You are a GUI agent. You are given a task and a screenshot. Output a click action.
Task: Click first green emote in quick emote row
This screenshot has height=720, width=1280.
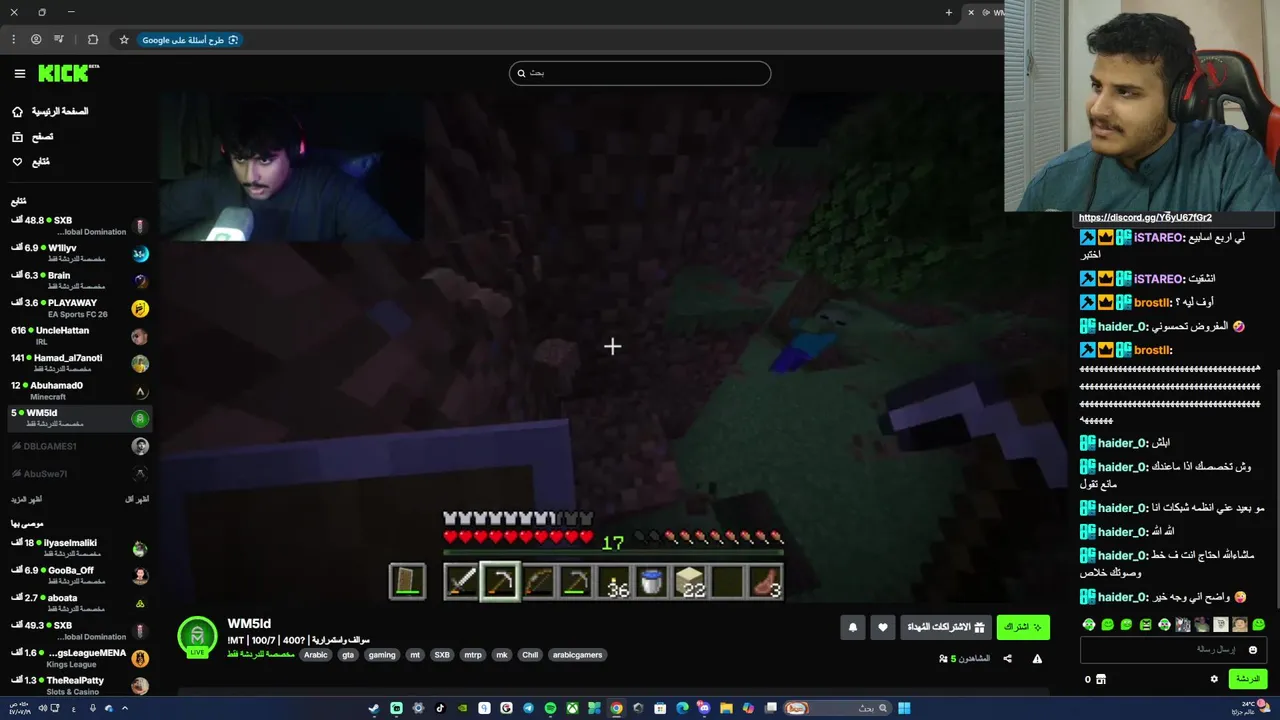1089,625
